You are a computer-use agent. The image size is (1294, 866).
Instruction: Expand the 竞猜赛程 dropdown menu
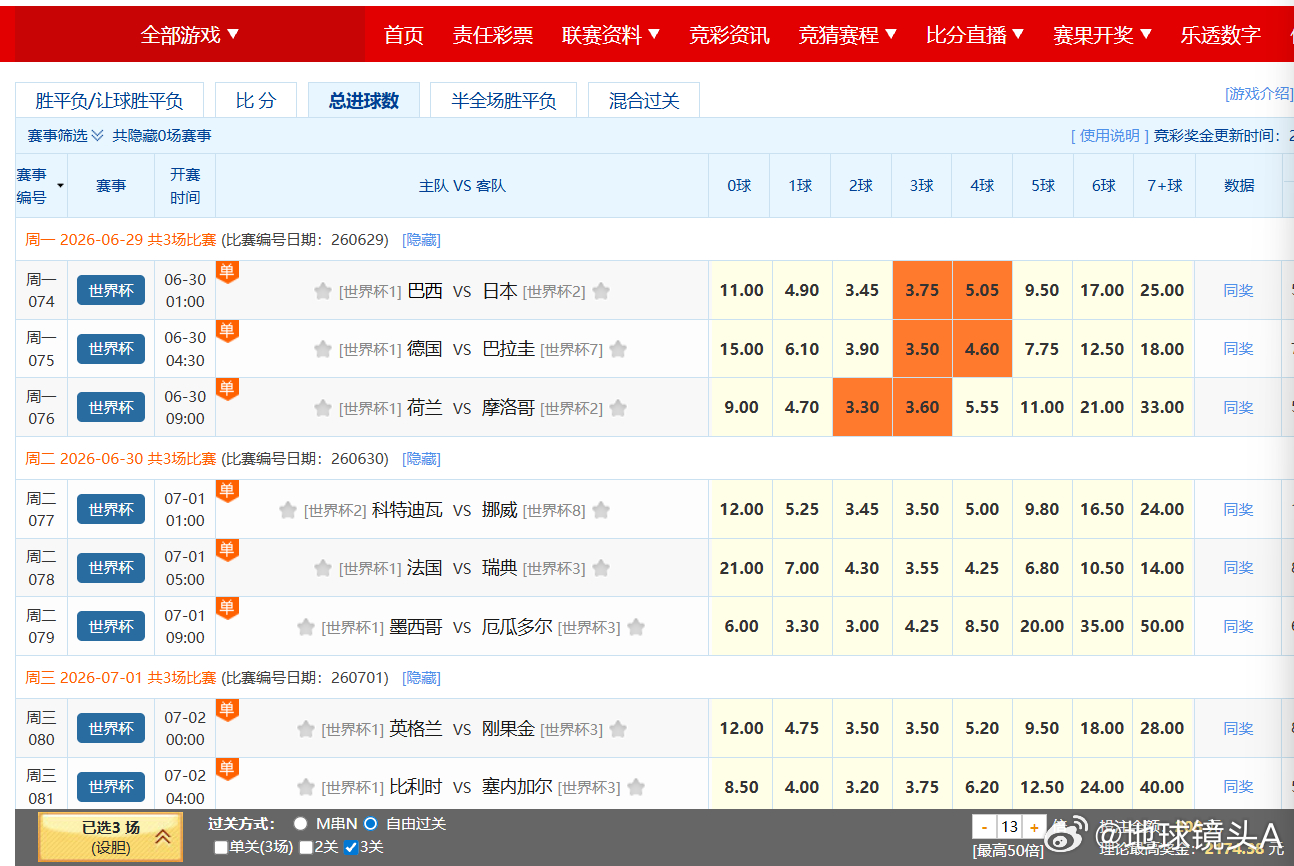pos(848,35)
